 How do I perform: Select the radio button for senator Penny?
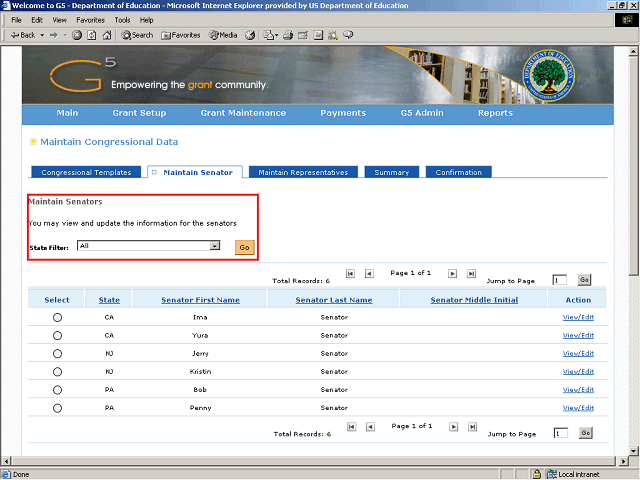point(57,408)
